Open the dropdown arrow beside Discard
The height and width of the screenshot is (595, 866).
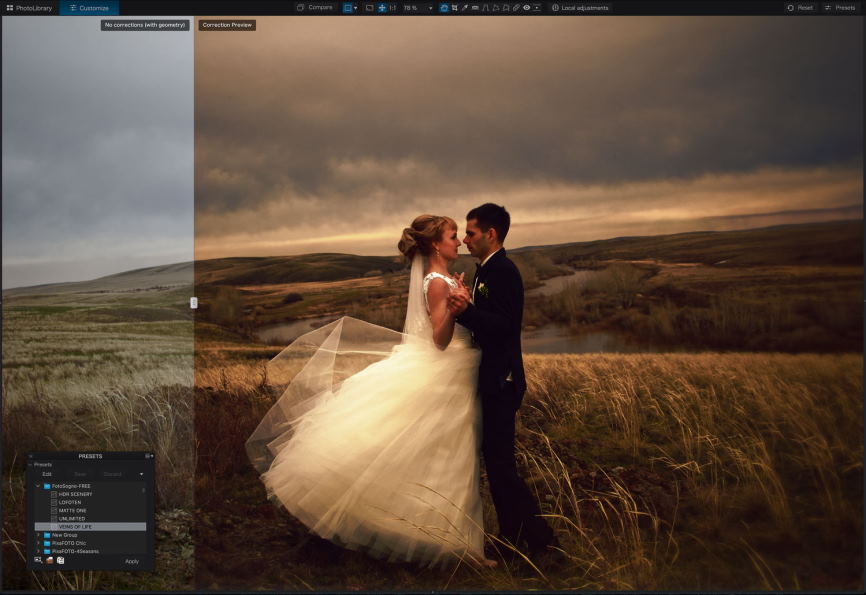pyautogui.click(x=141, y=474)
